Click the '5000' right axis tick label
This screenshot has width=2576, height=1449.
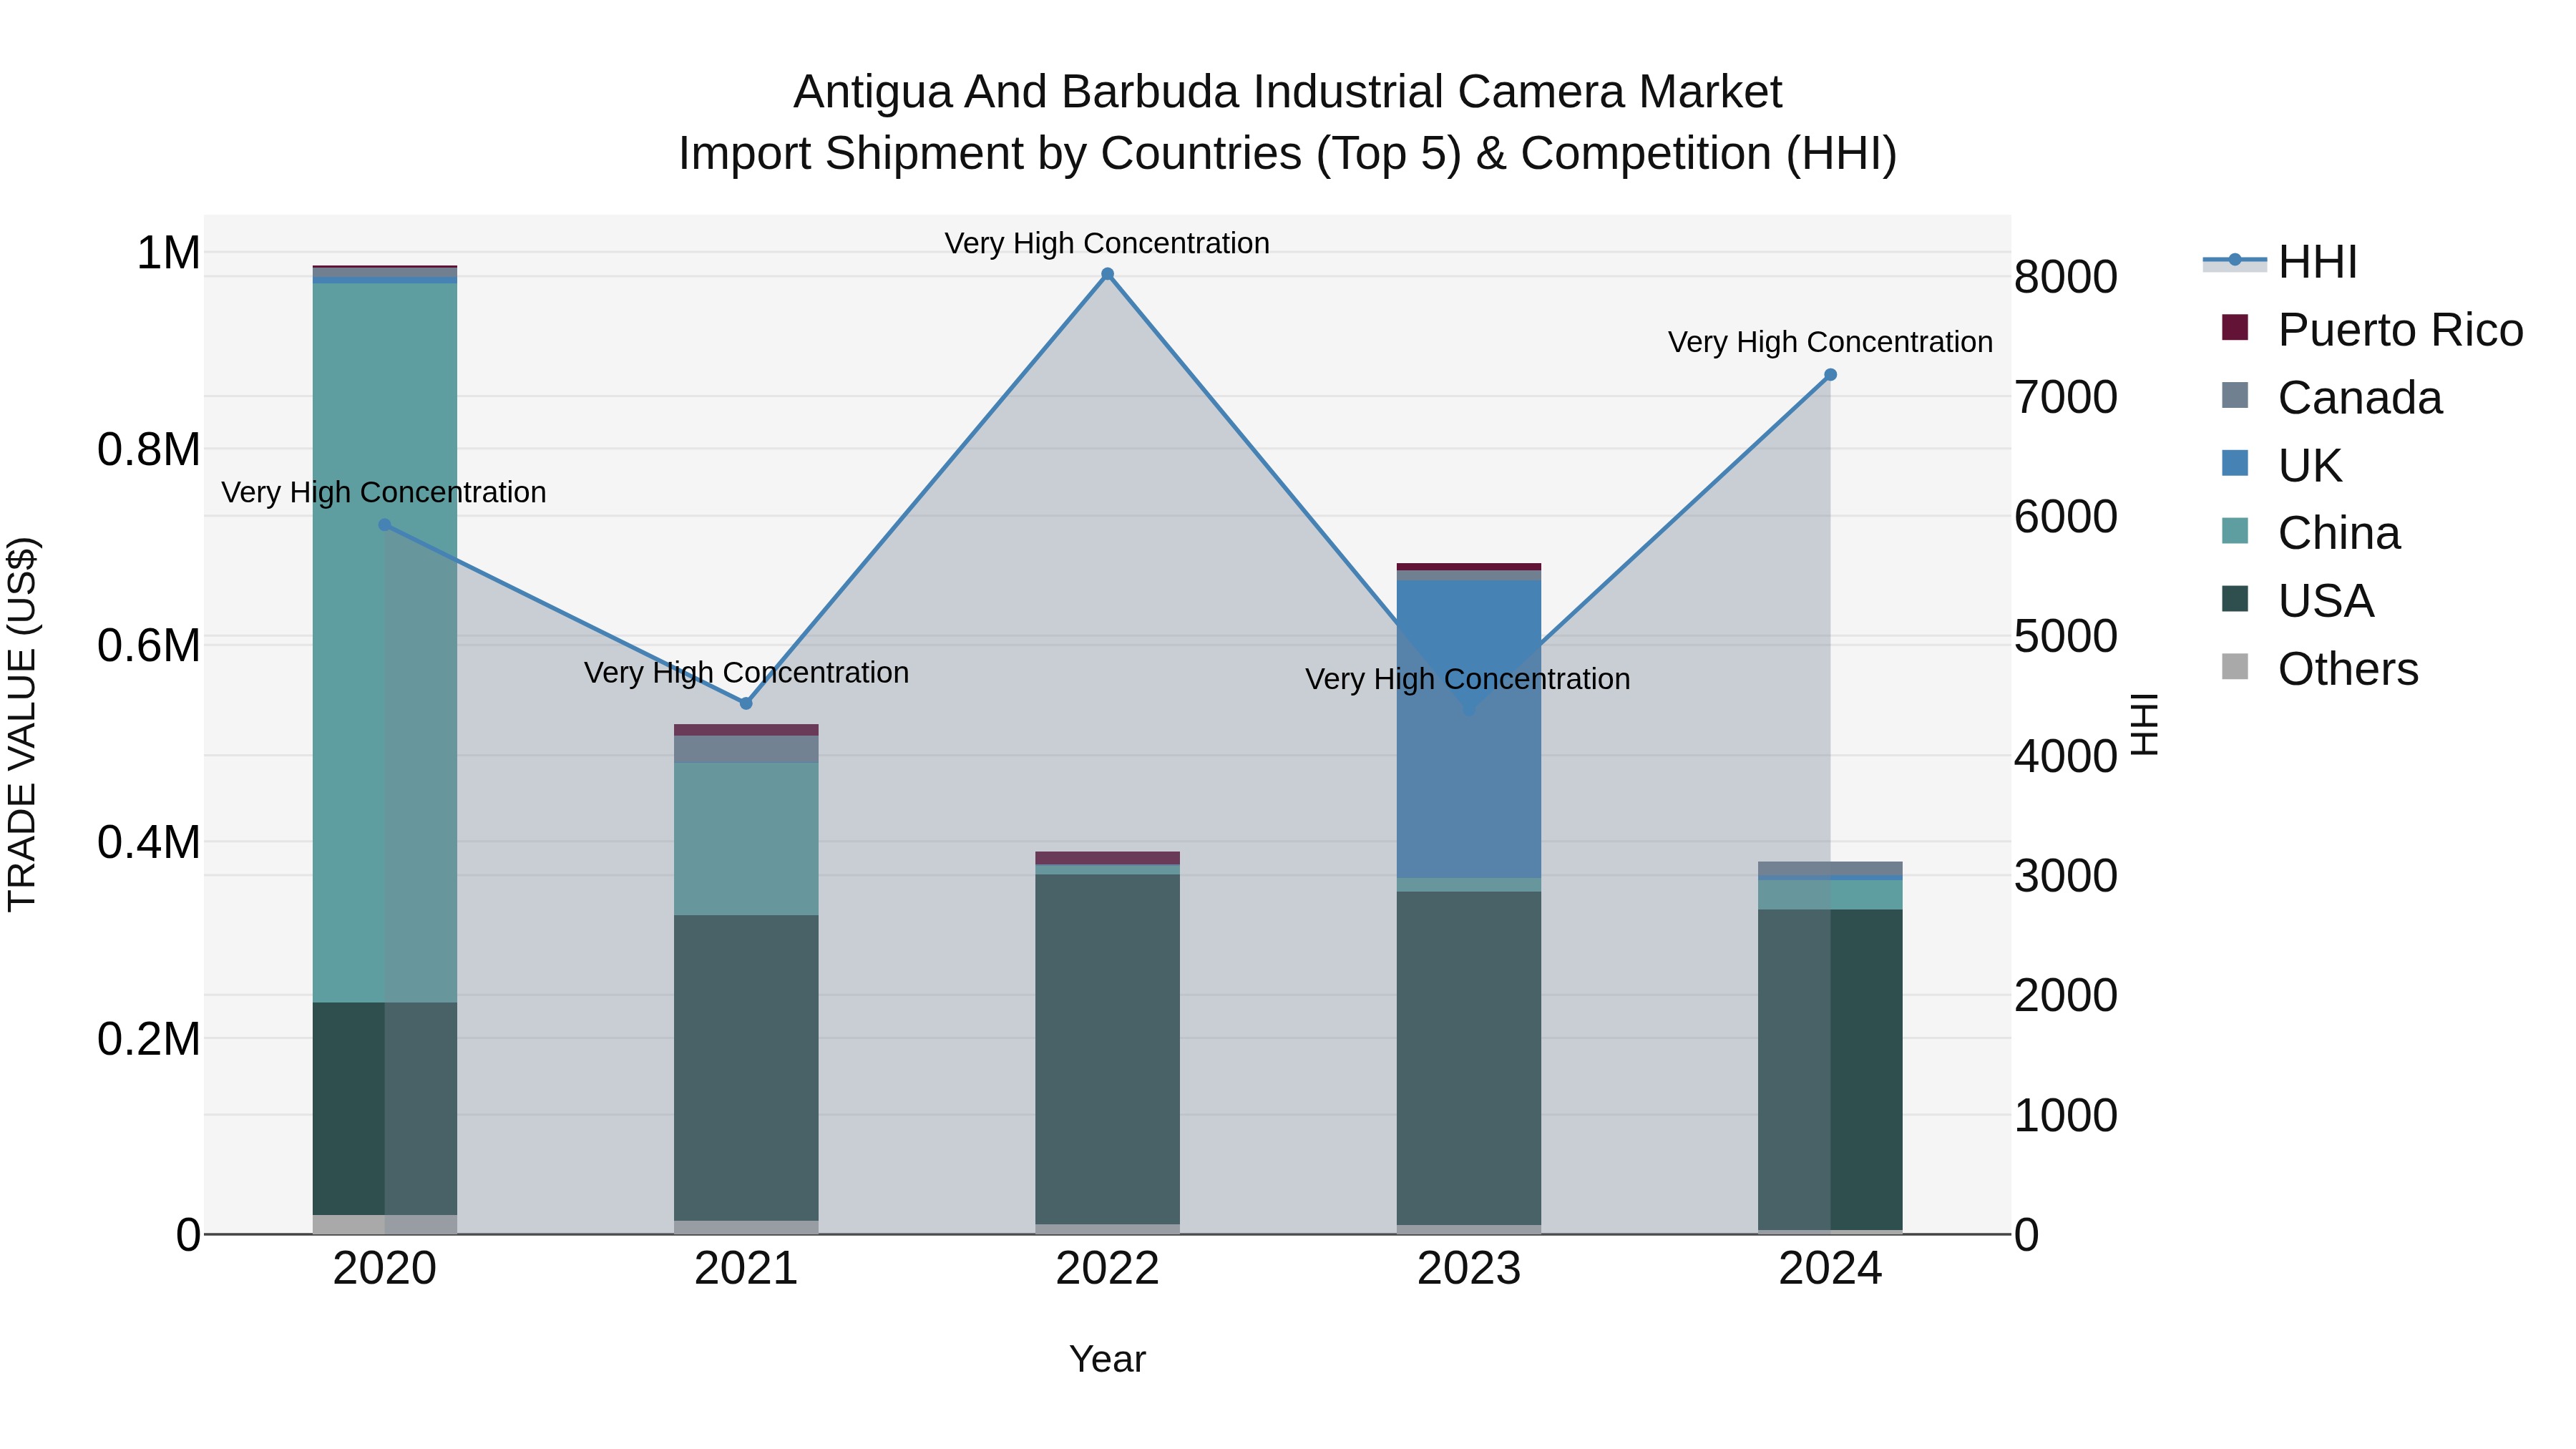2066,636
